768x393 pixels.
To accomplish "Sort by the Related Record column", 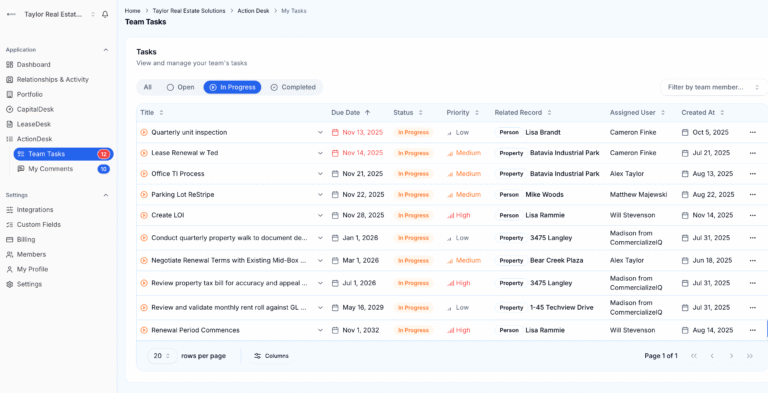I will pyautogui.click(x=523, y=113).
